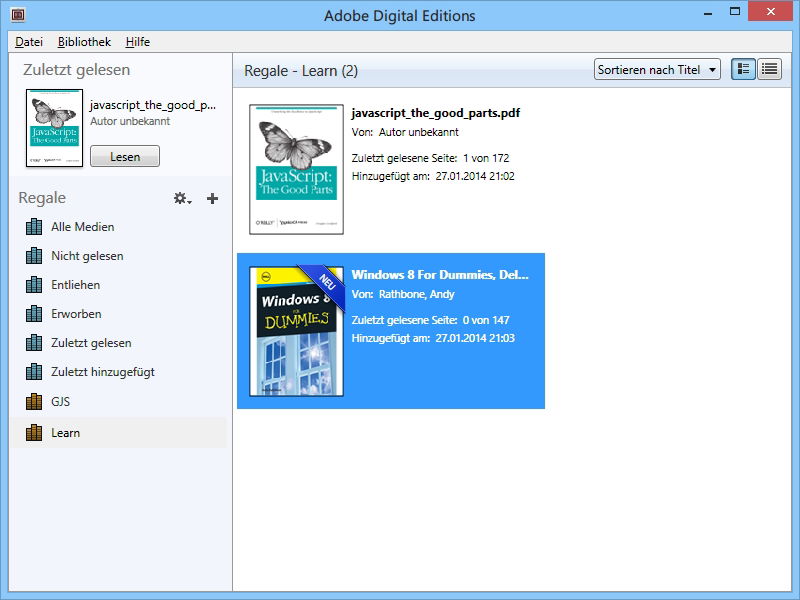Click the Zuletzt hinzugefügt shelf icon
Image resolution: width=800 pixels, height=600 pixels.
[x=34, y=372]
